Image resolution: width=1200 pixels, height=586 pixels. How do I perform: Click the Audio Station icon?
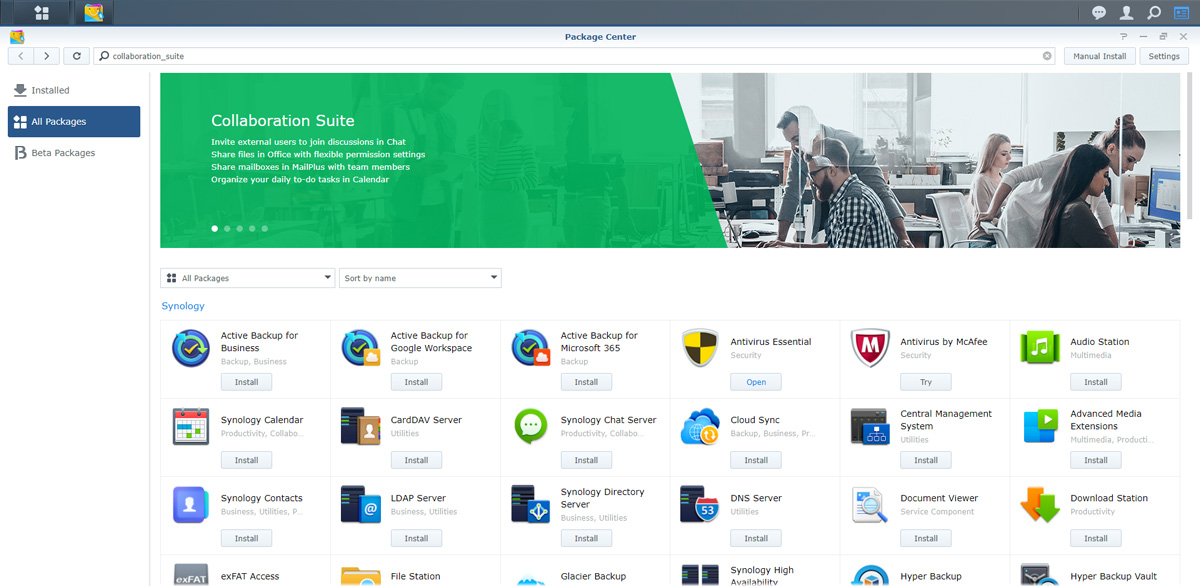(x=1040, y=349)
